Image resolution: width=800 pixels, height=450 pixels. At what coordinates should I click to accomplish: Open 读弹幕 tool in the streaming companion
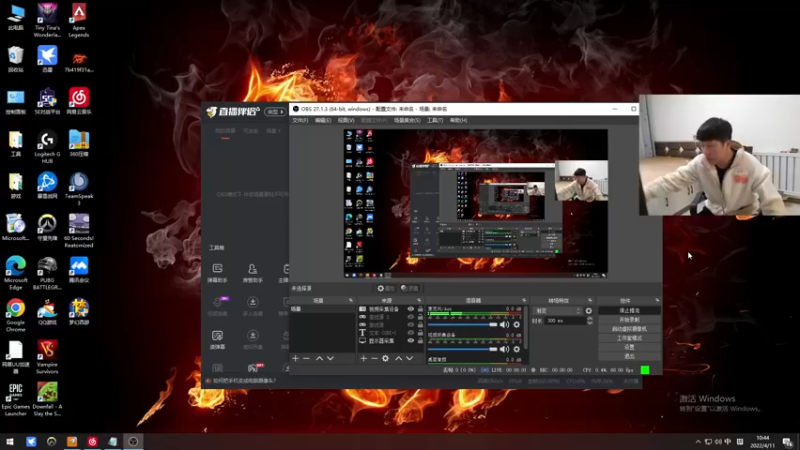[x=217, y=340]
